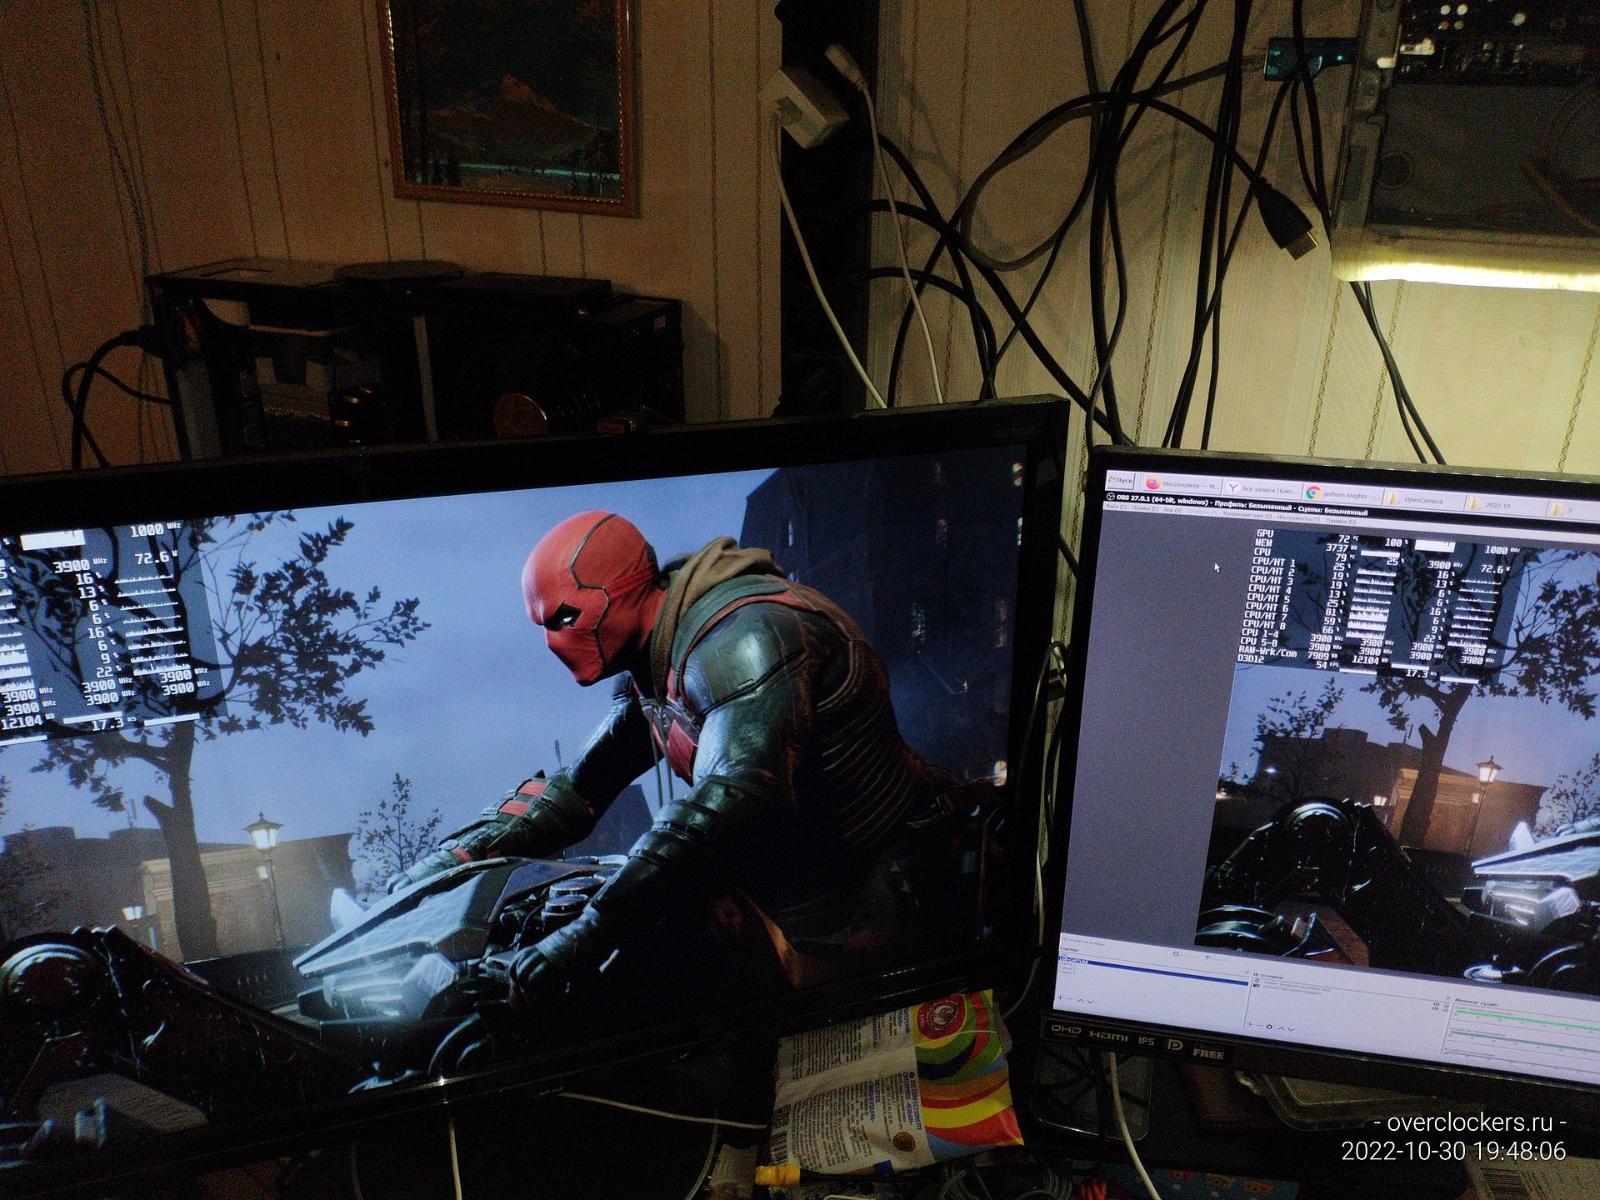Click the D3D12 label in the OBS preview
Viewport: 1600px width, 1200px height.
[1252, 660]
